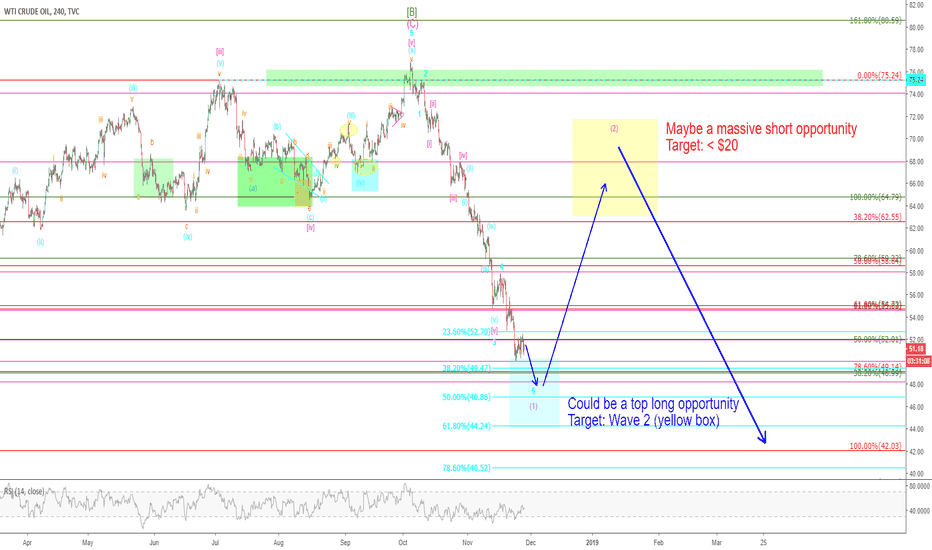Click the green [B] wave label at the top
The width and height of the screenshot is (932, 550).
tap(412, 11)
